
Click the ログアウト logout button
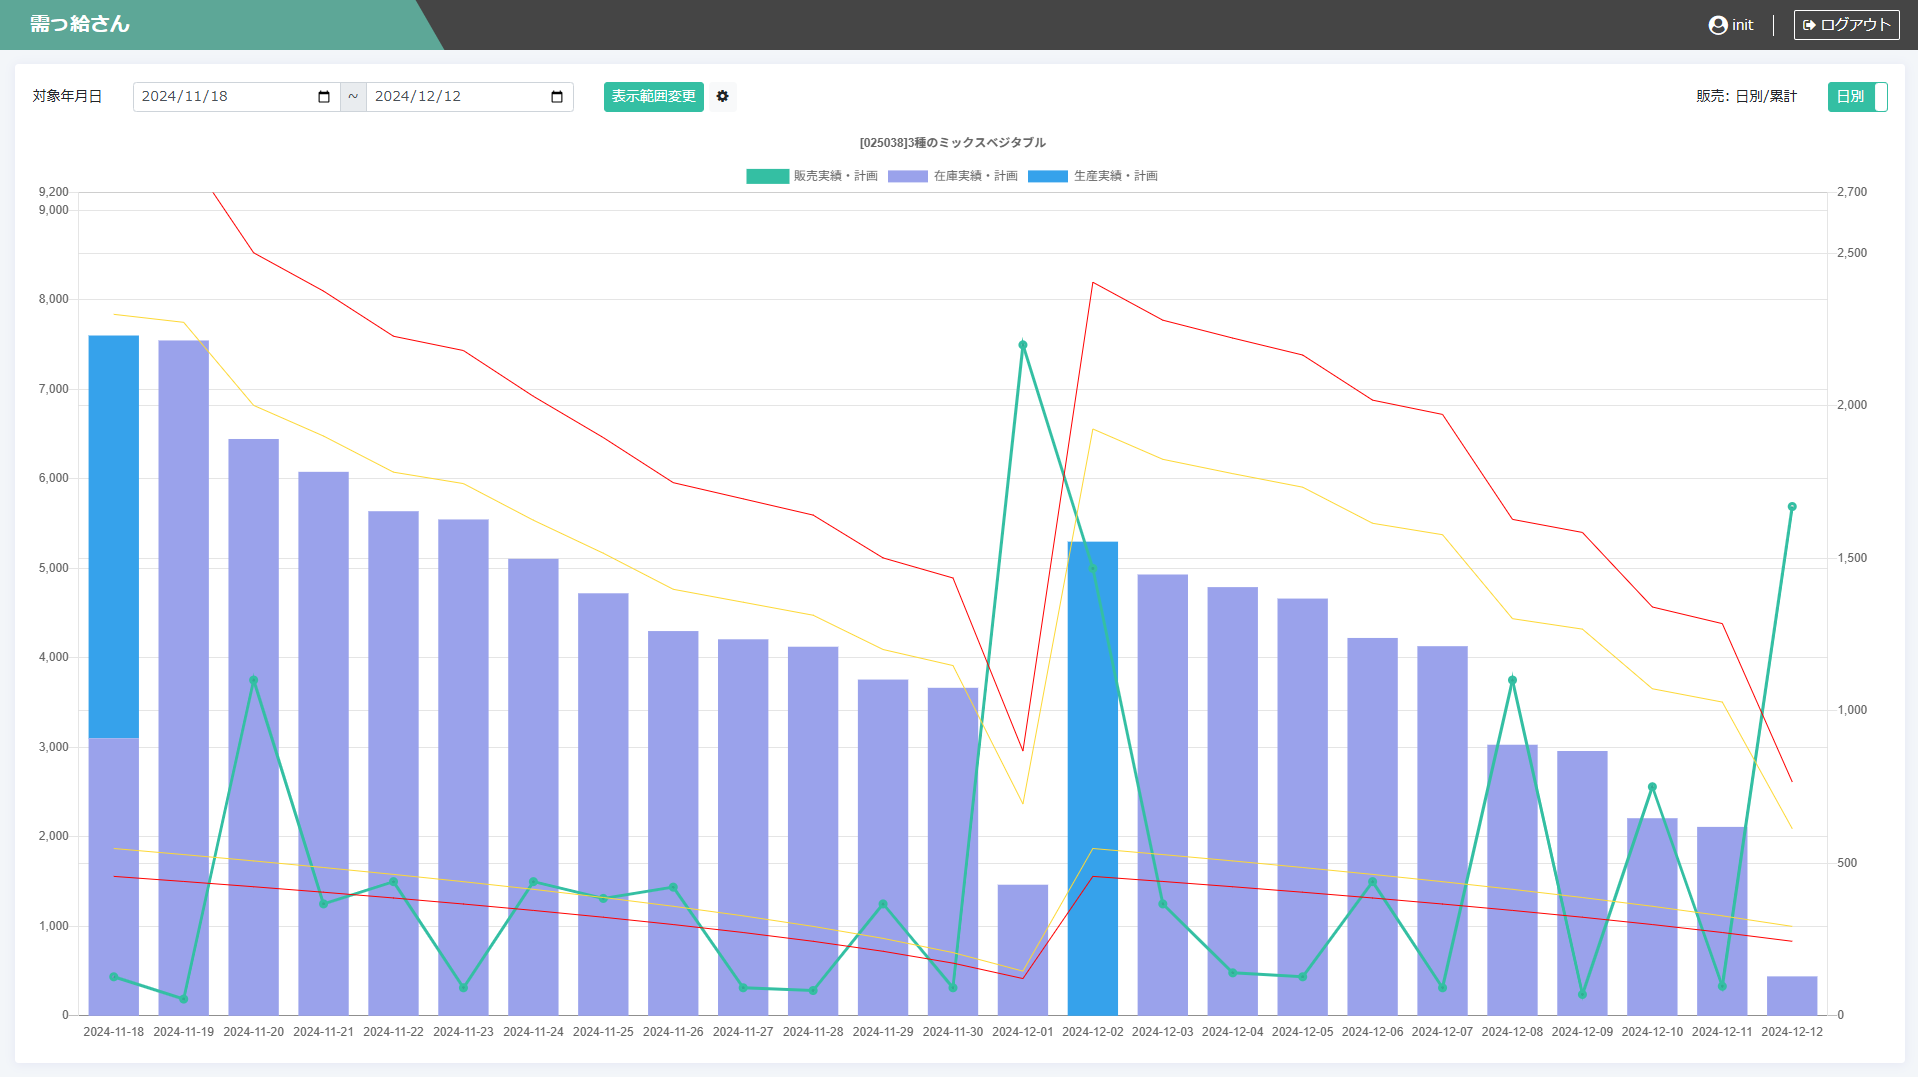[1846, 25]
